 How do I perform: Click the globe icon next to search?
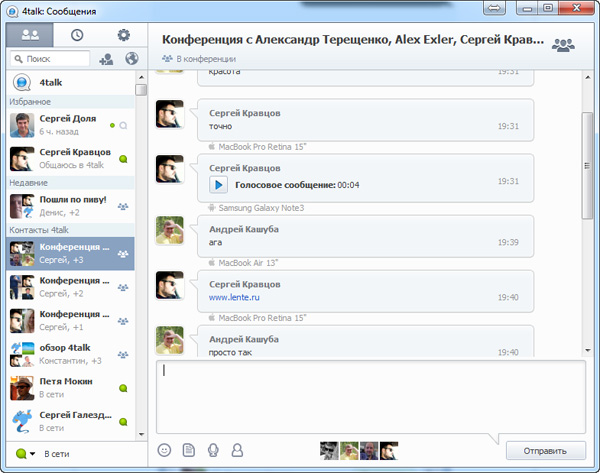[131, 60]
